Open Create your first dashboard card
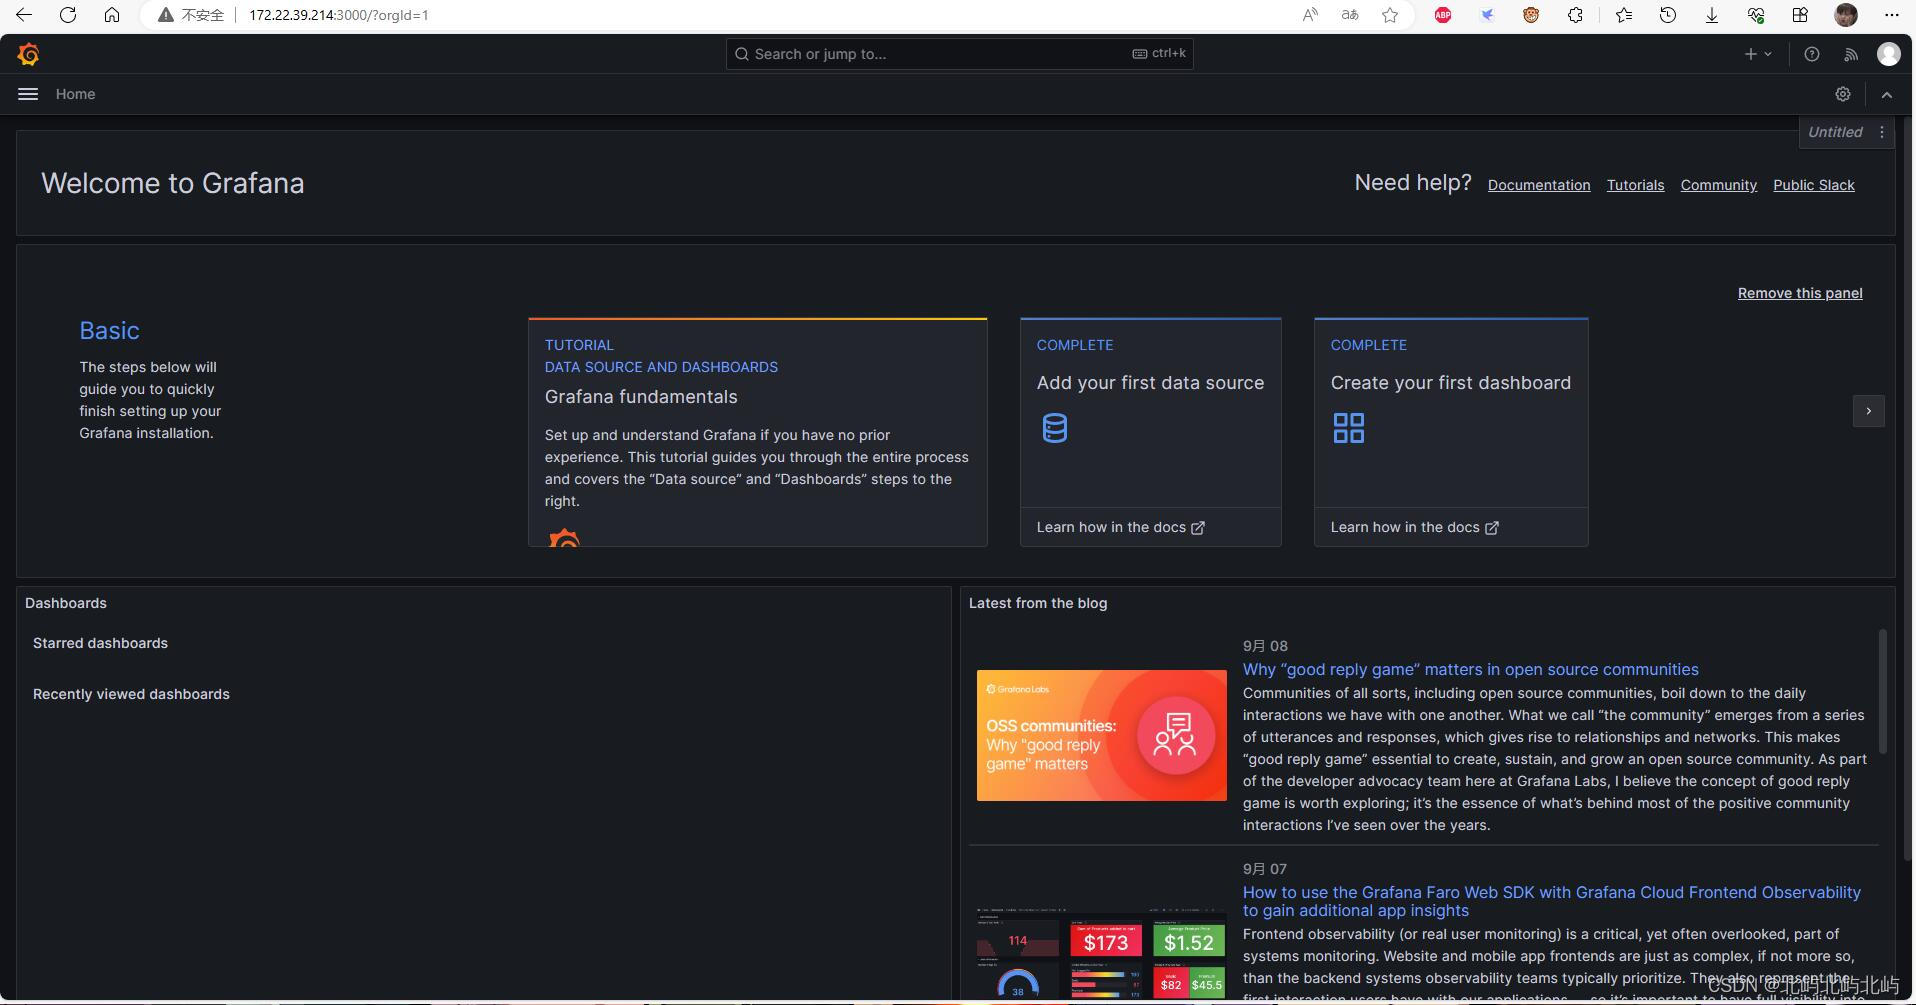1916x1005 pixels. [x=1450, y=432]
